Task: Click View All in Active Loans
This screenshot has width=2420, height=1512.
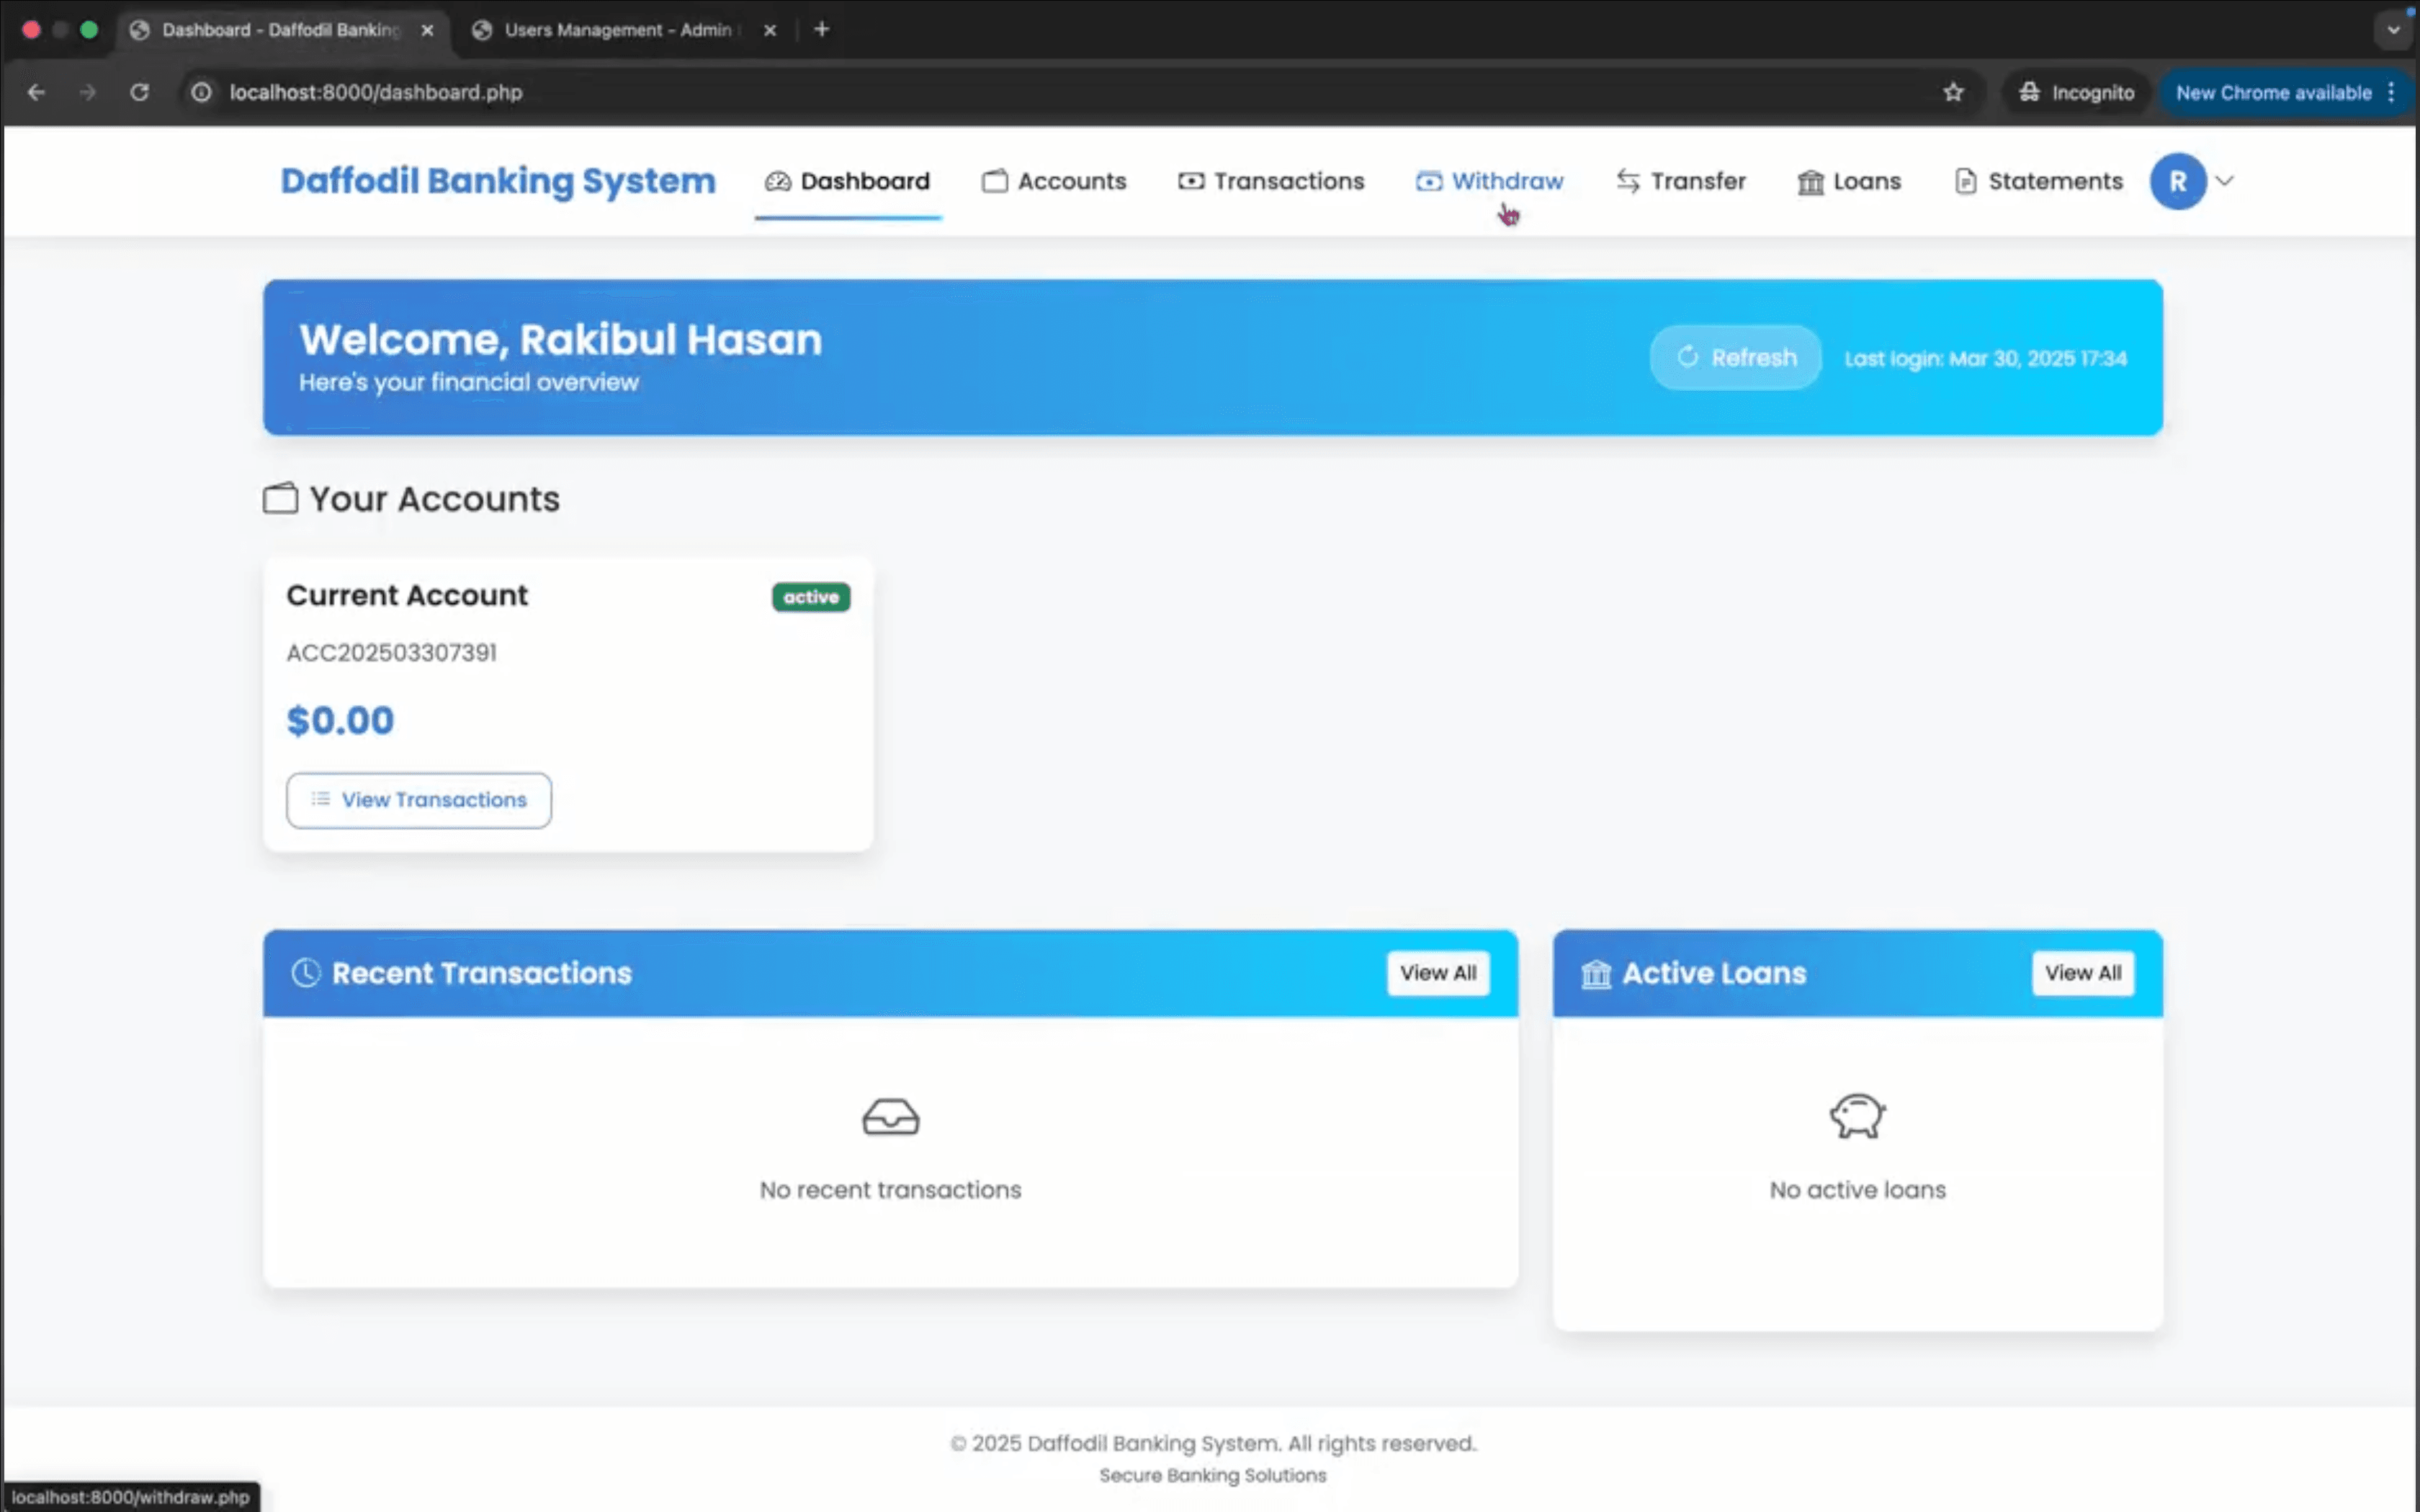Action: pyautogui.click(x=2082, y=973)
